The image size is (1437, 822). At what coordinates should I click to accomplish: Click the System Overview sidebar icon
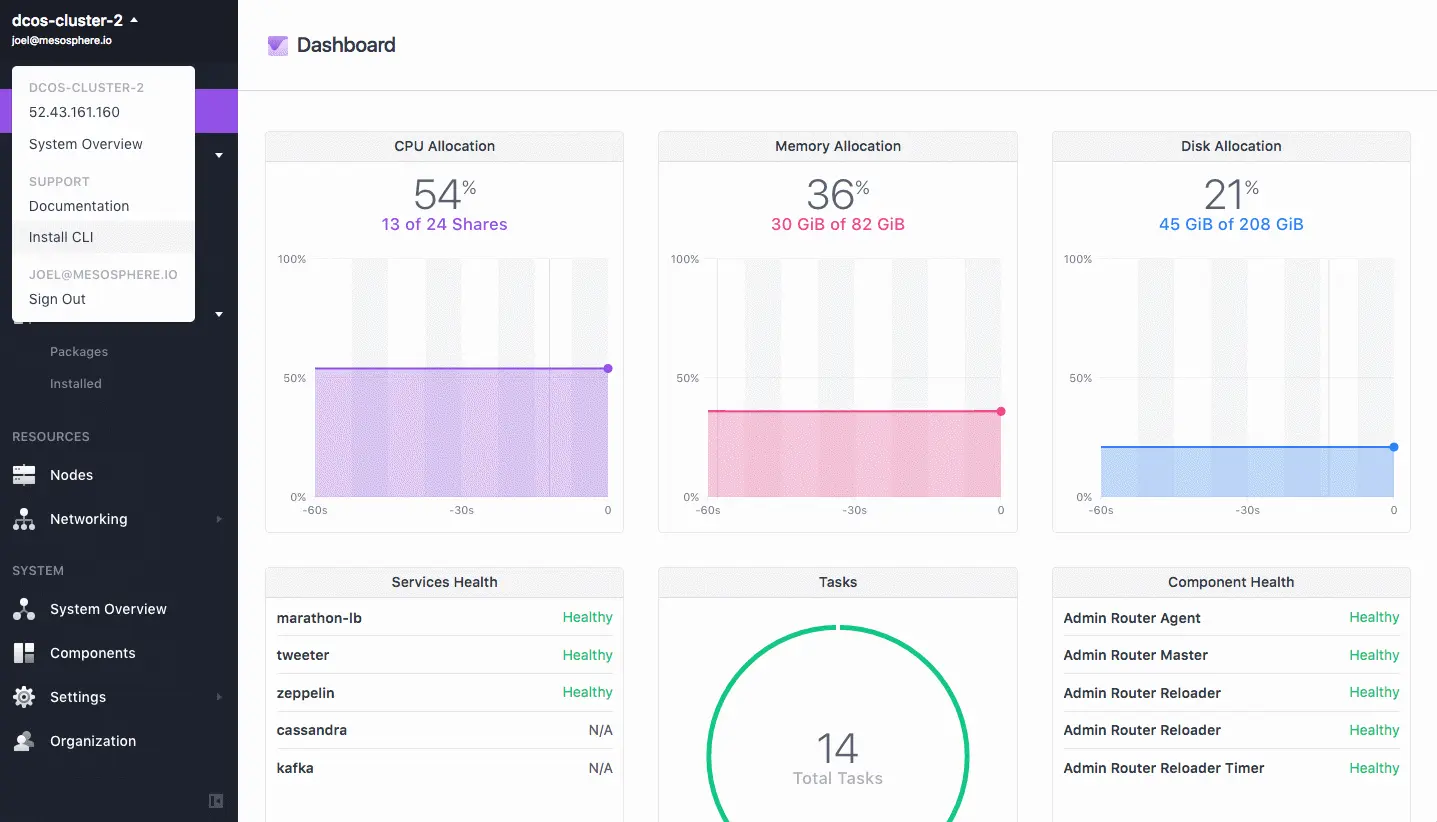click(24, 609)
